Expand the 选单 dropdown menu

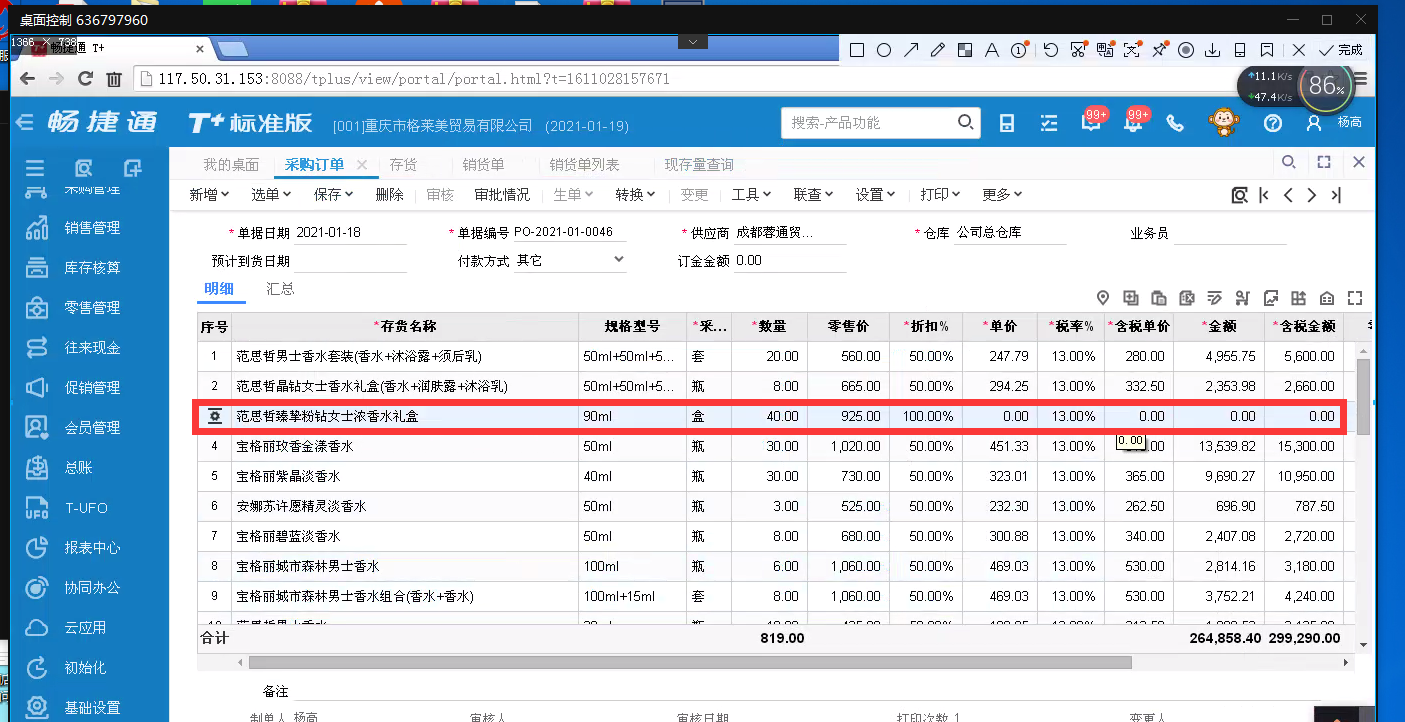point(271,195)
